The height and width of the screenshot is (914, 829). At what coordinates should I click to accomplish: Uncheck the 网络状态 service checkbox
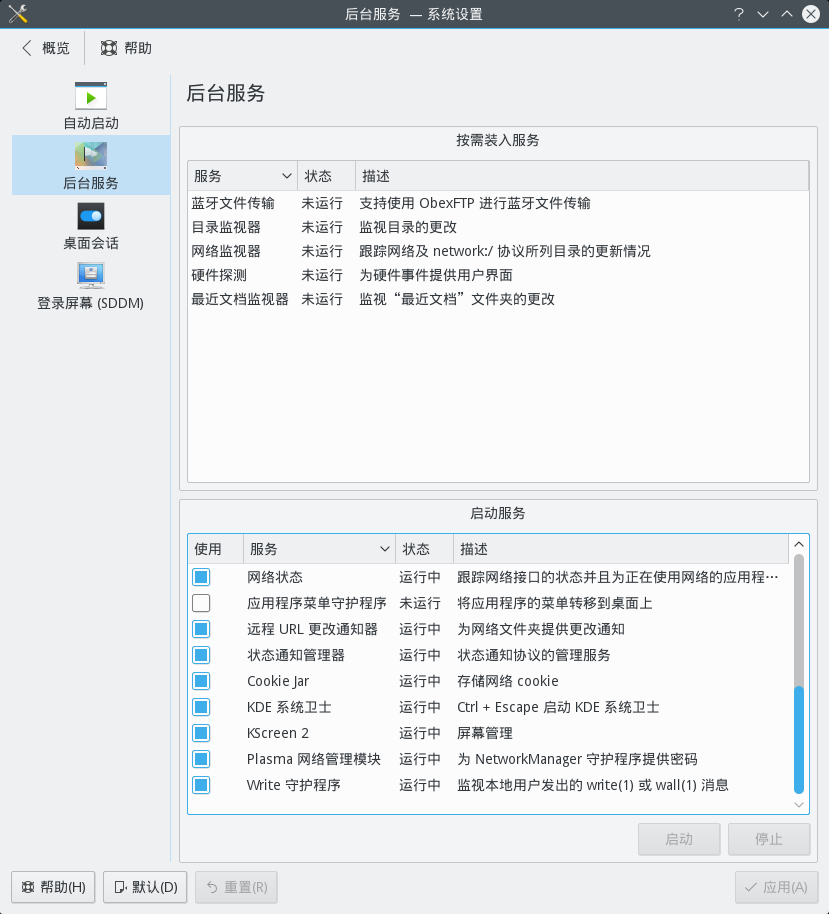pos(201,577)
